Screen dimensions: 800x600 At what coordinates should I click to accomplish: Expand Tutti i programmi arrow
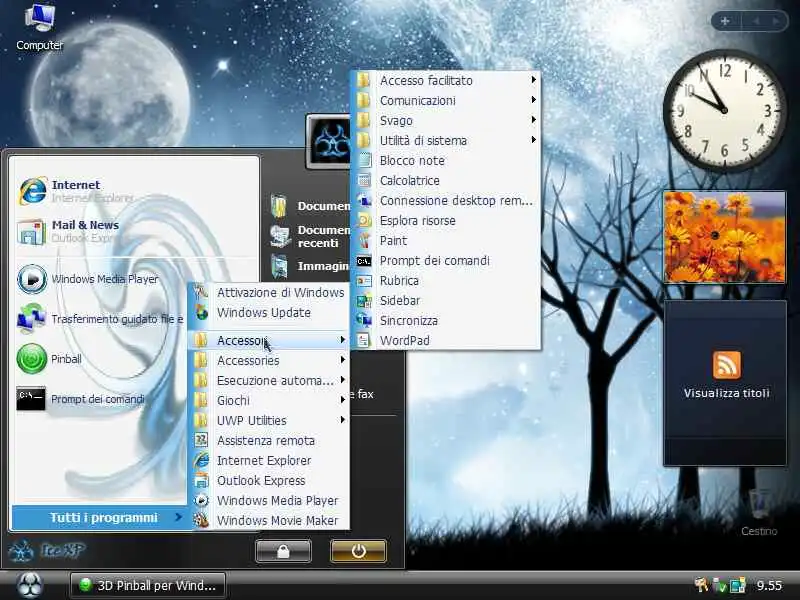[178, 517]
